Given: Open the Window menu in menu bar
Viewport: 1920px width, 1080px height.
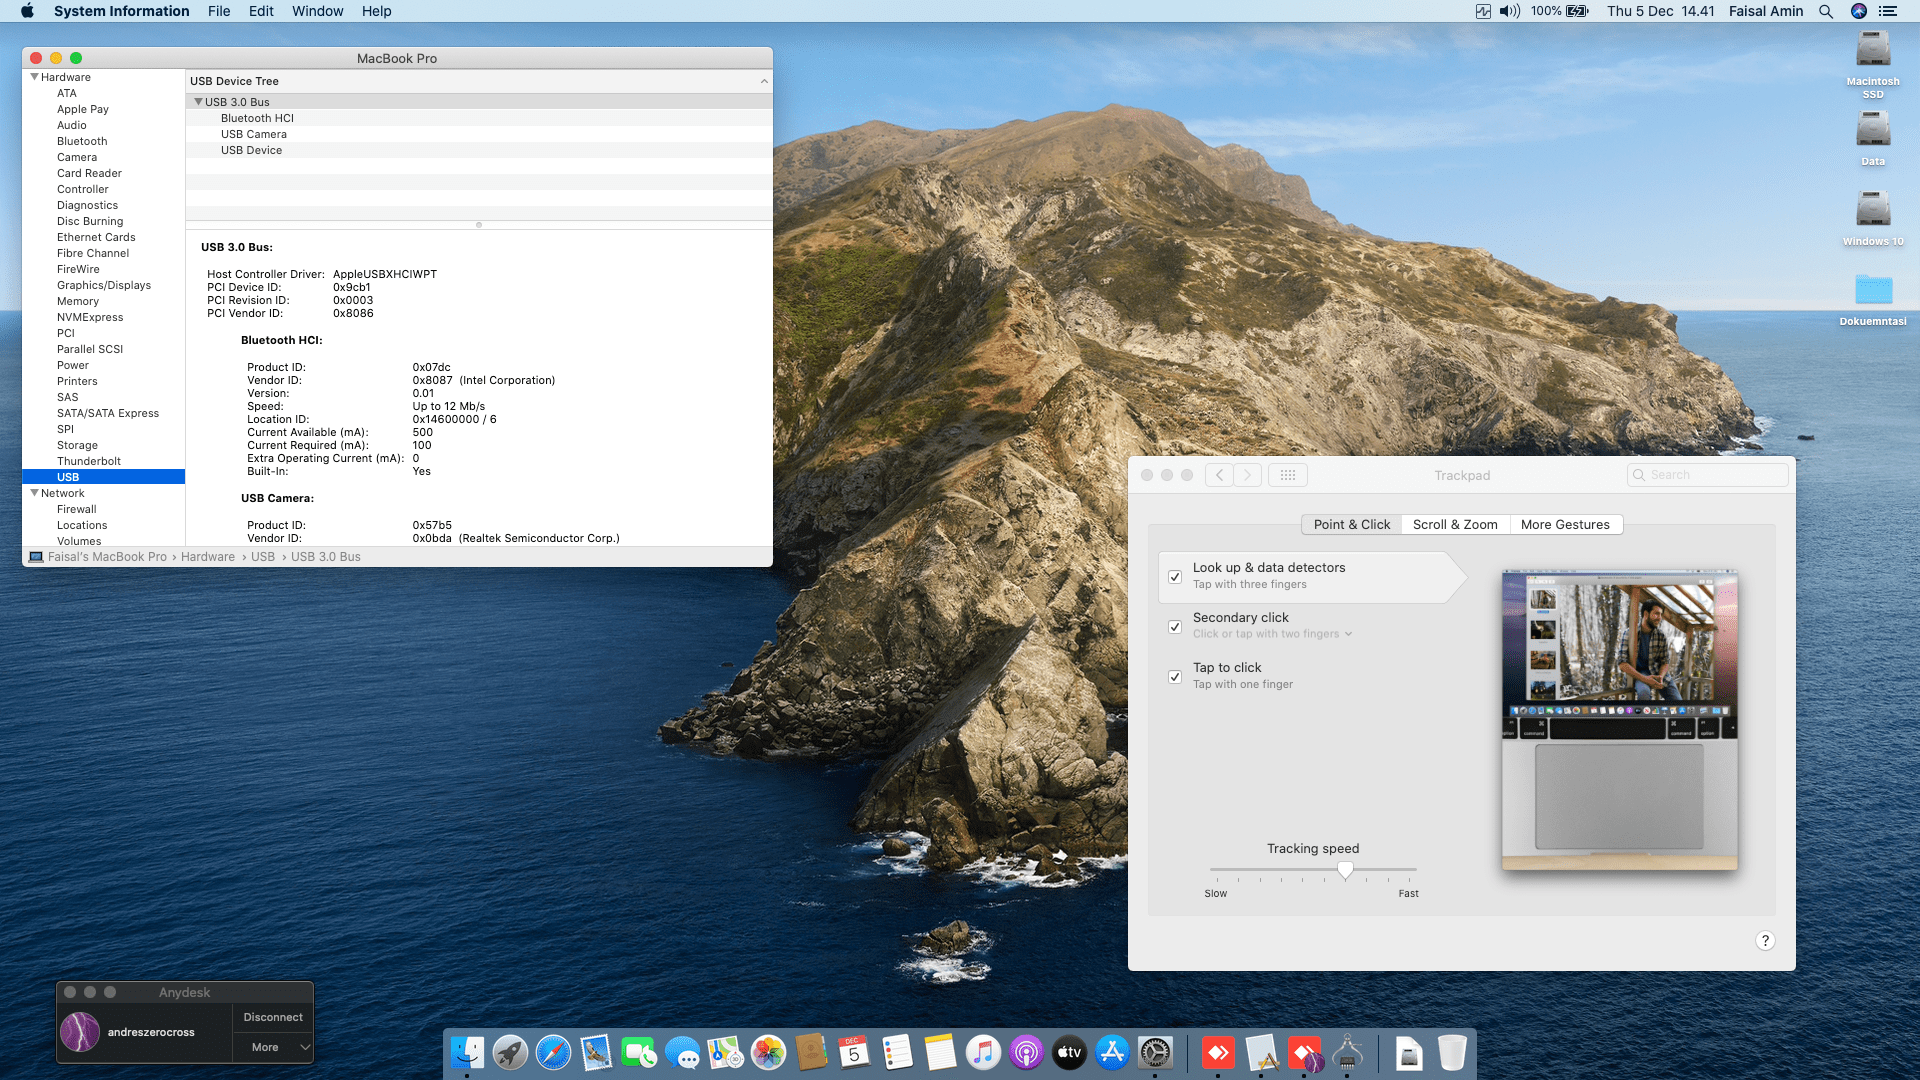Looking at the screenshot, I should (317, 11).
